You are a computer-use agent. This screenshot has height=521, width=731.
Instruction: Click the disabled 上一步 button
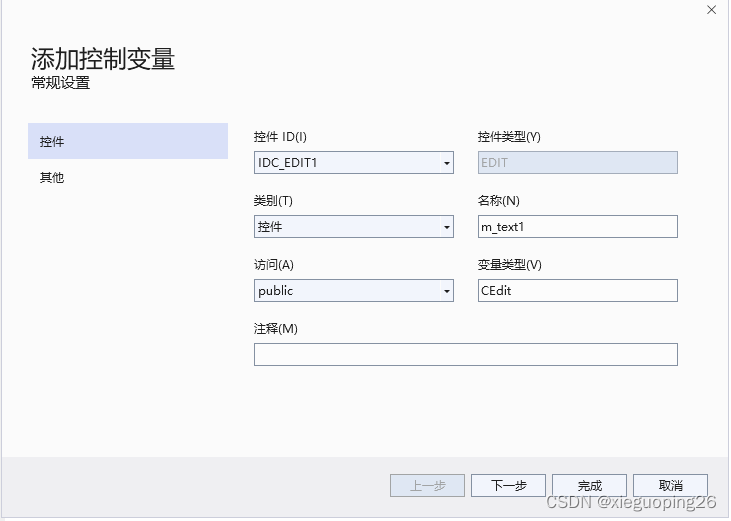click(428, 486)
